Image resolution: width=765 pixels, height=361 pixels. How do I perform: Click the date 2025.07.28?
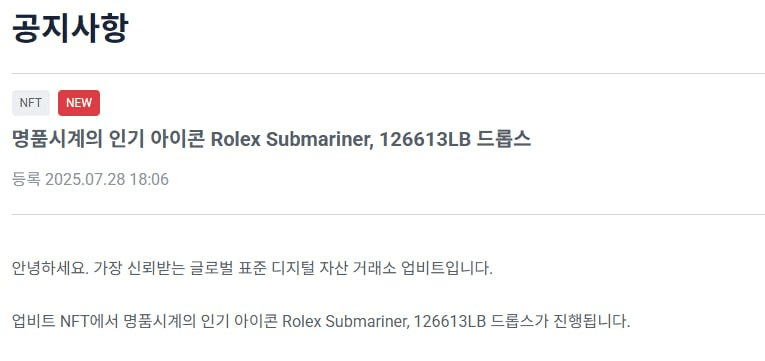click(85, 180)
